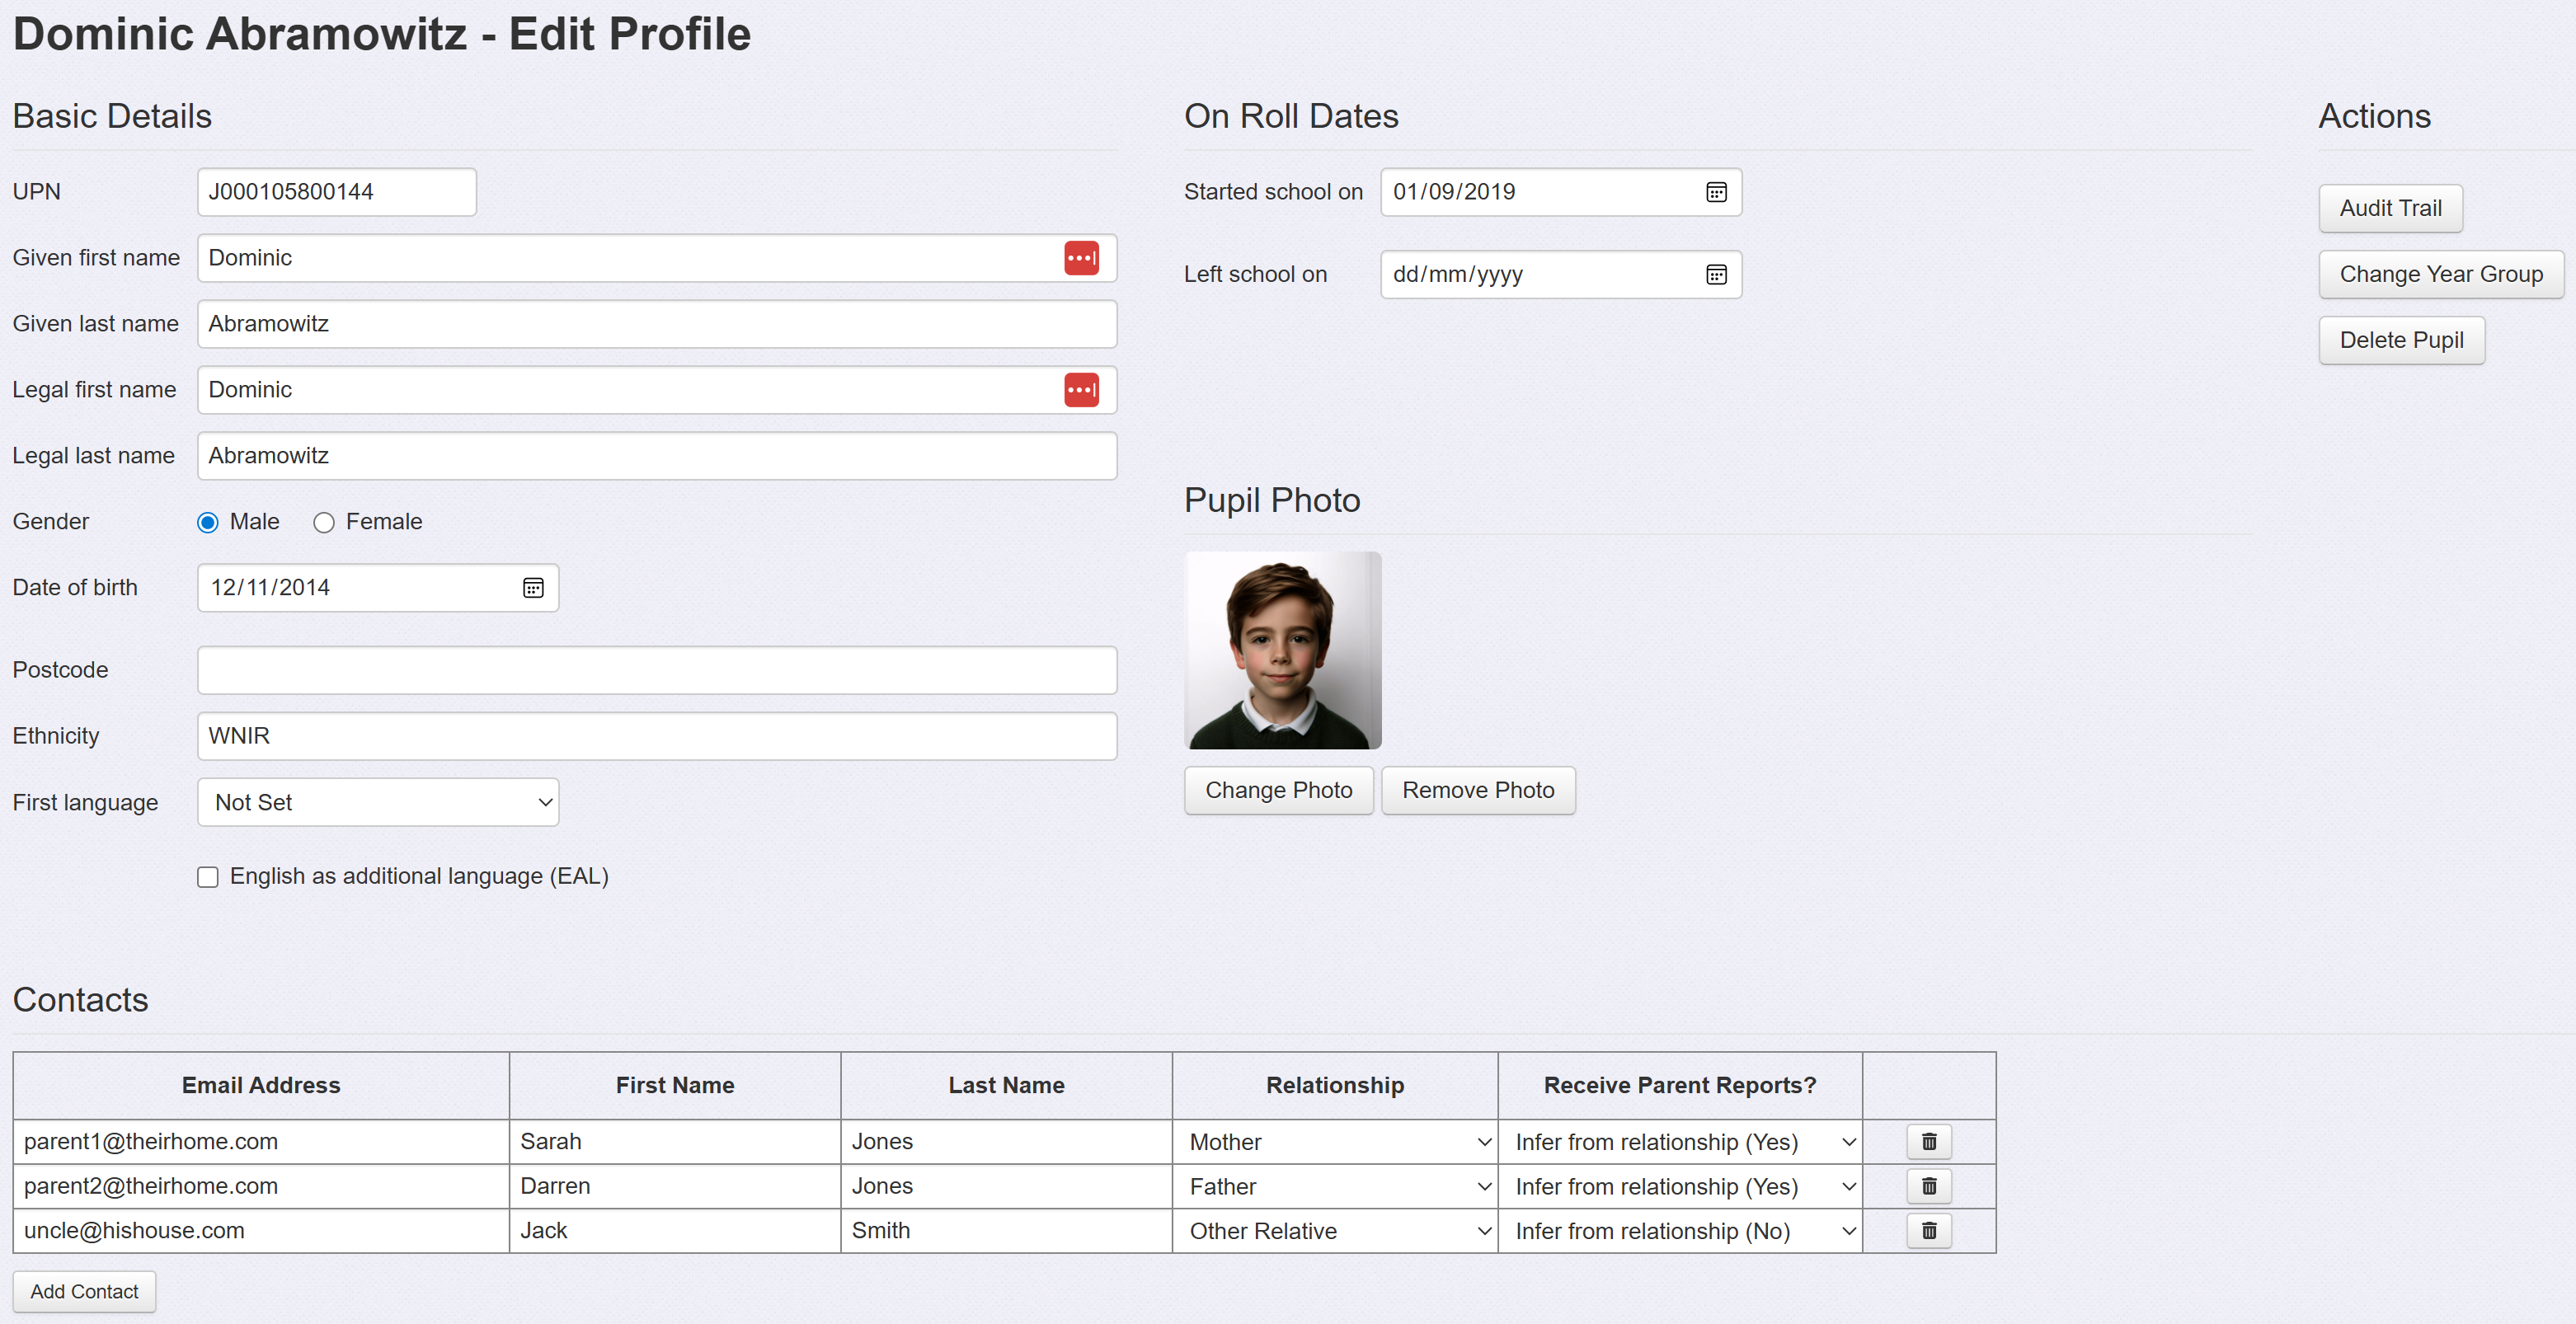Delete contact Jack Smith with trash icon

(x=1929, y=1230)
